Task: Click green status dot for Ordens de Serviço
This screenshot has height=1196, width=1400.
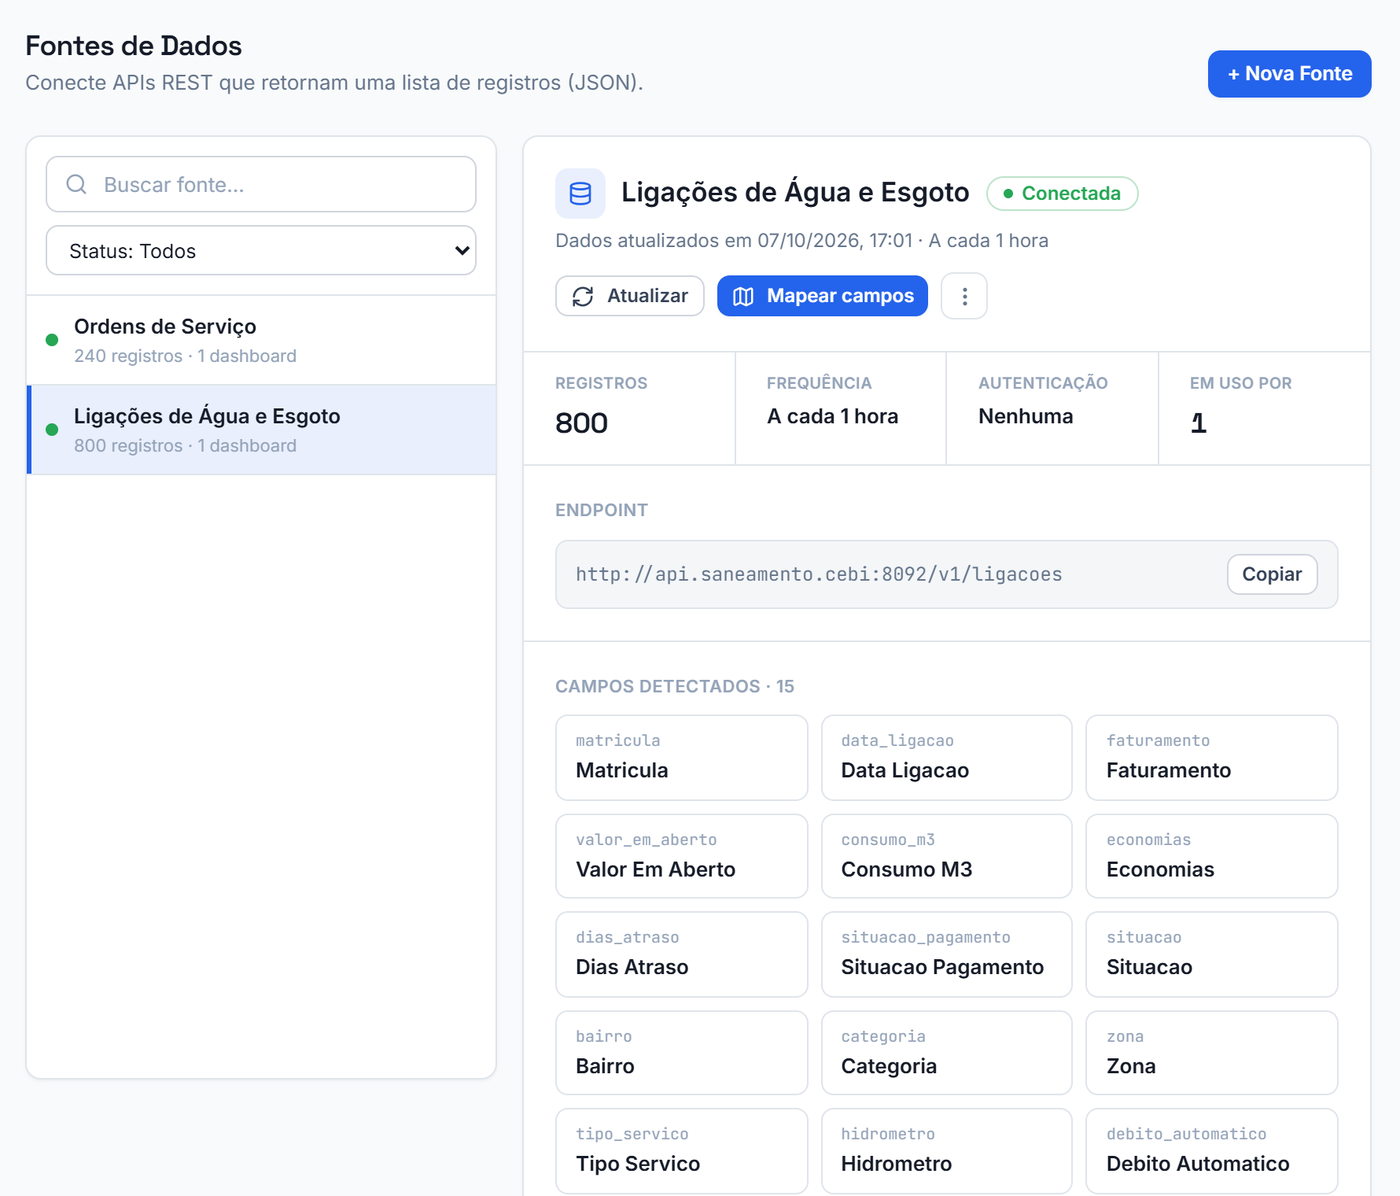Action: [x=52, y=340]
